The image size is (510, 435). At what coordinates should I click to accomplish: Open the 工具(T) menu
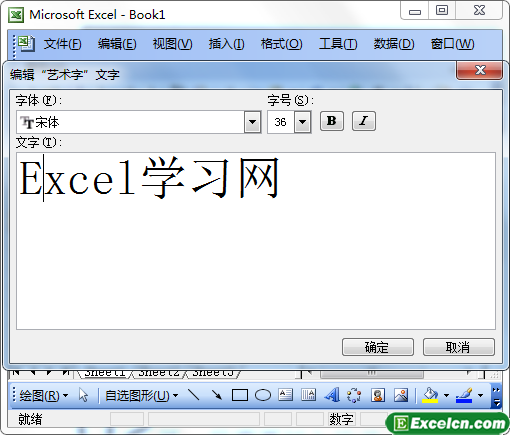coord(338,44)
